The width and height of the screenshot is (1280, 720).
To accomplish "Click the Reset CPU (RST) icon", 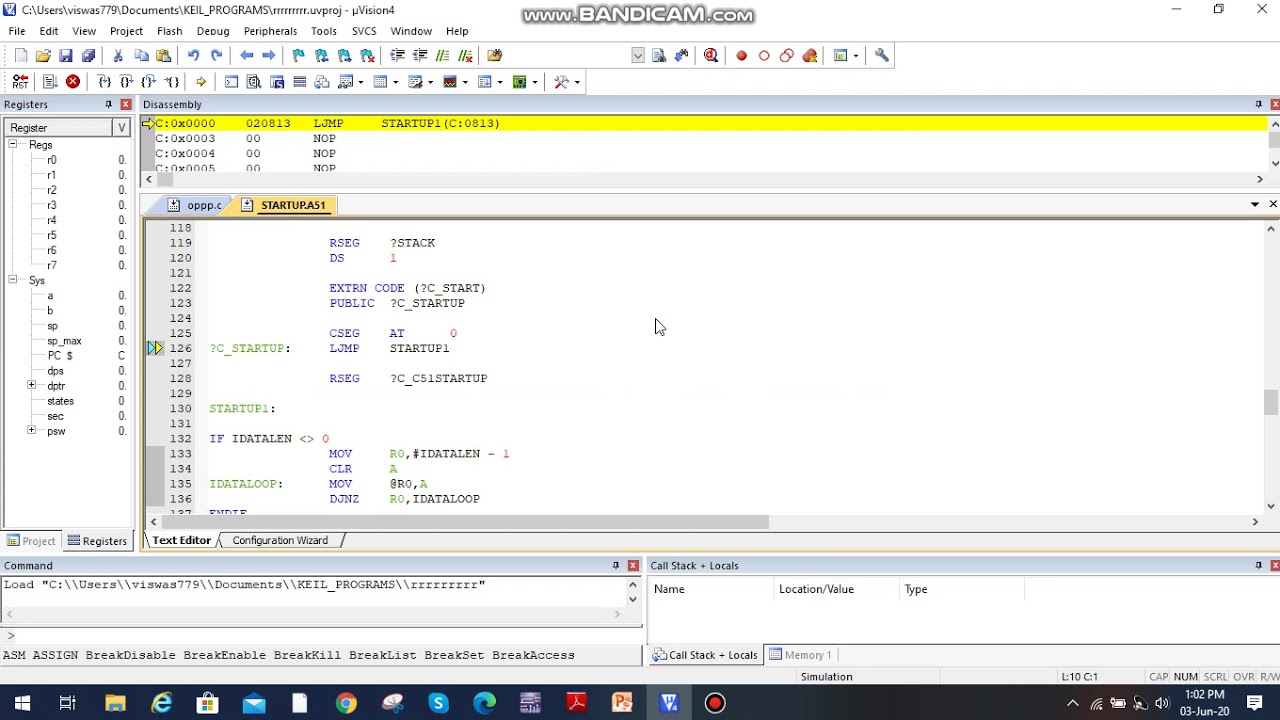I will click(x=20, y=82).
